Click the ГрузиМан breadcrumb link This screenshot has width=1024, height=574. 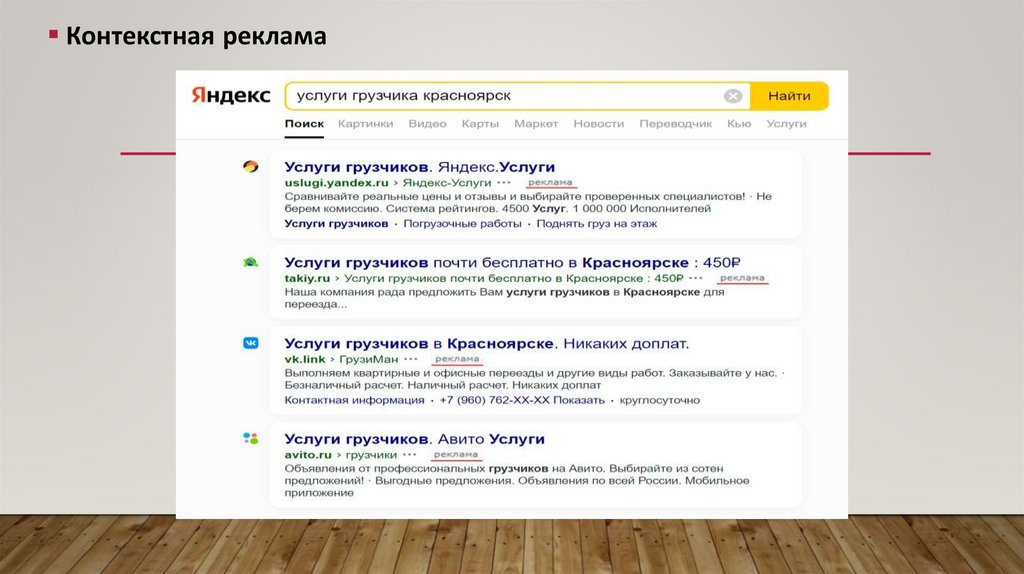pos(368,359)
